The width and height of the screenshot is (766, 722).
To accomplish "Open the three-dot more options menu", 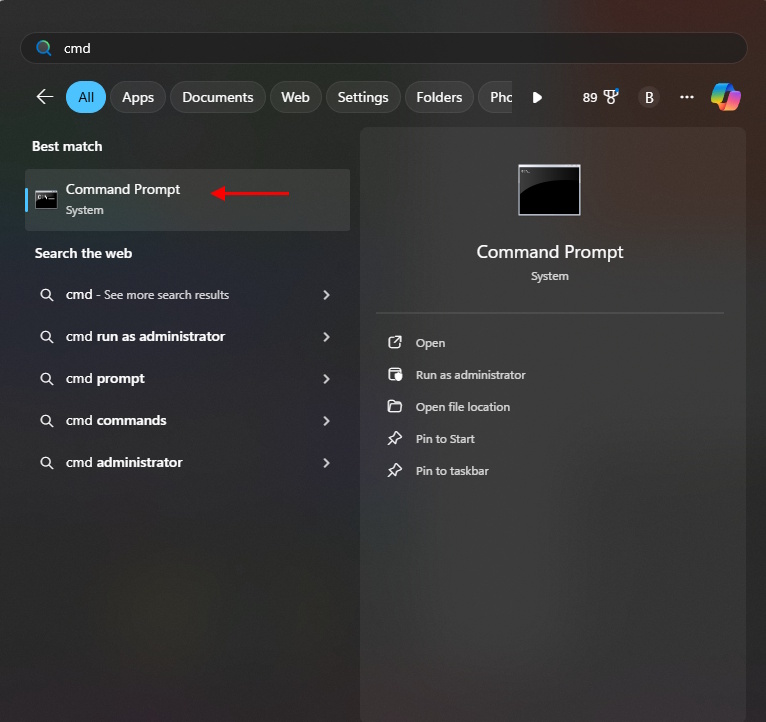I will click(x=687, y=97).
